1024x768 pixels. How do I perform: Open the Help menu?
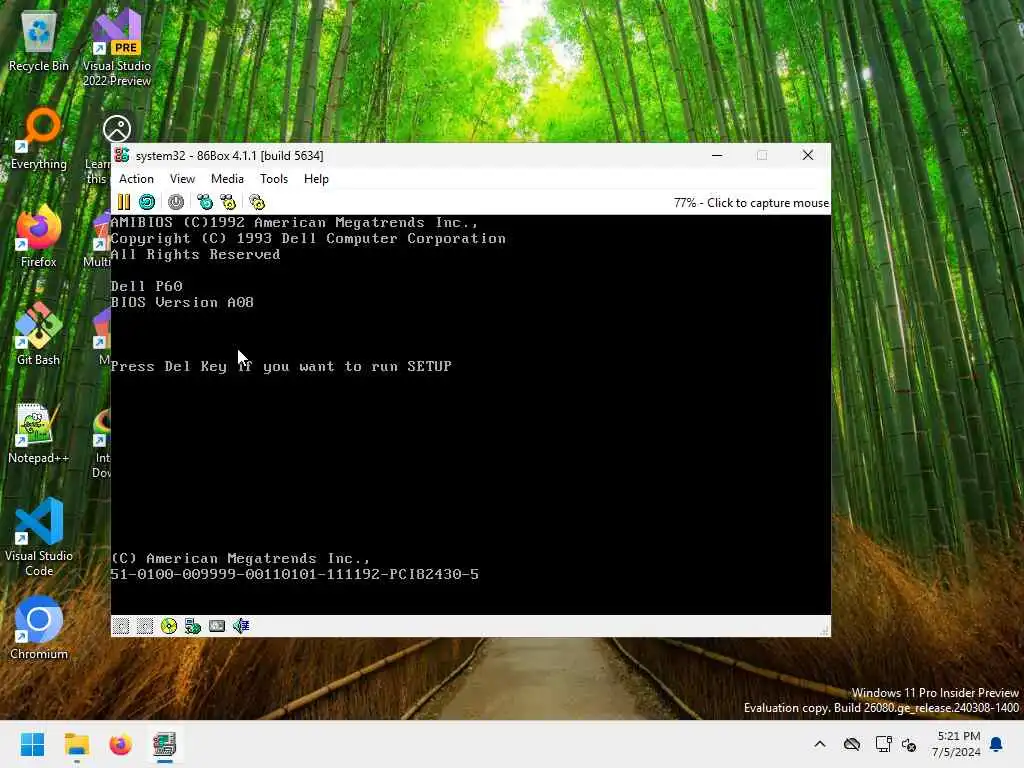click(x=316, y=179)
